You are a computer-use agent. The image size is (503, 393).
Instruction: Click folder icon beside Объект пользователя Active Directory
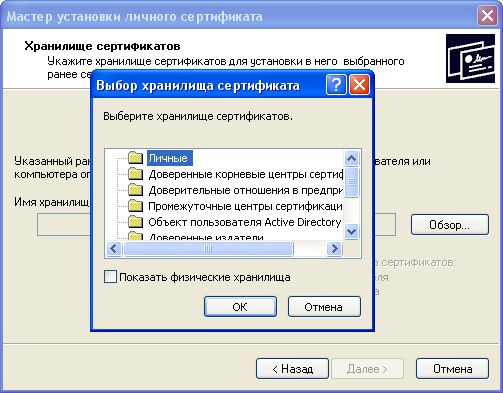tap(136, 222)
